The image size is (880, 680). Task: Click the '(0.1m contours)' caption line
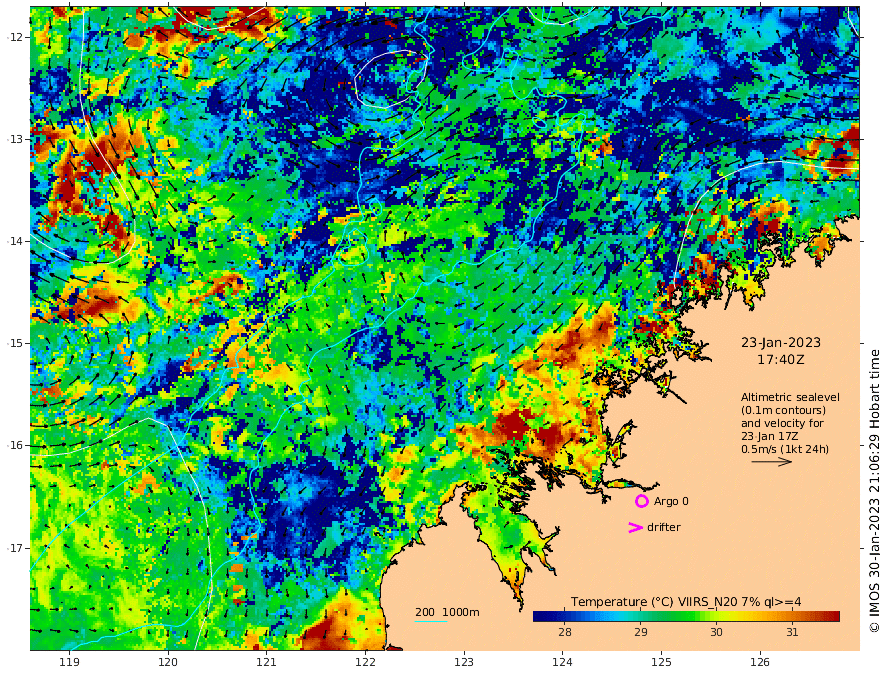783,410
